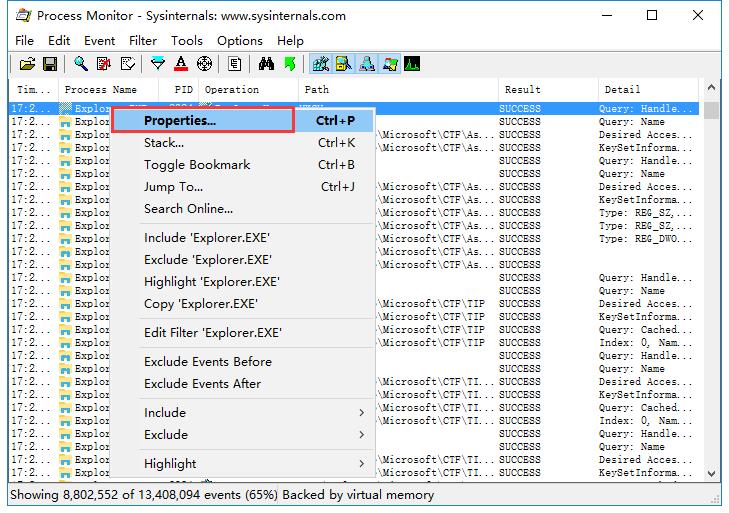Click the vertical scrollbar down arrow
729x513 pixels.
(712, 473)
